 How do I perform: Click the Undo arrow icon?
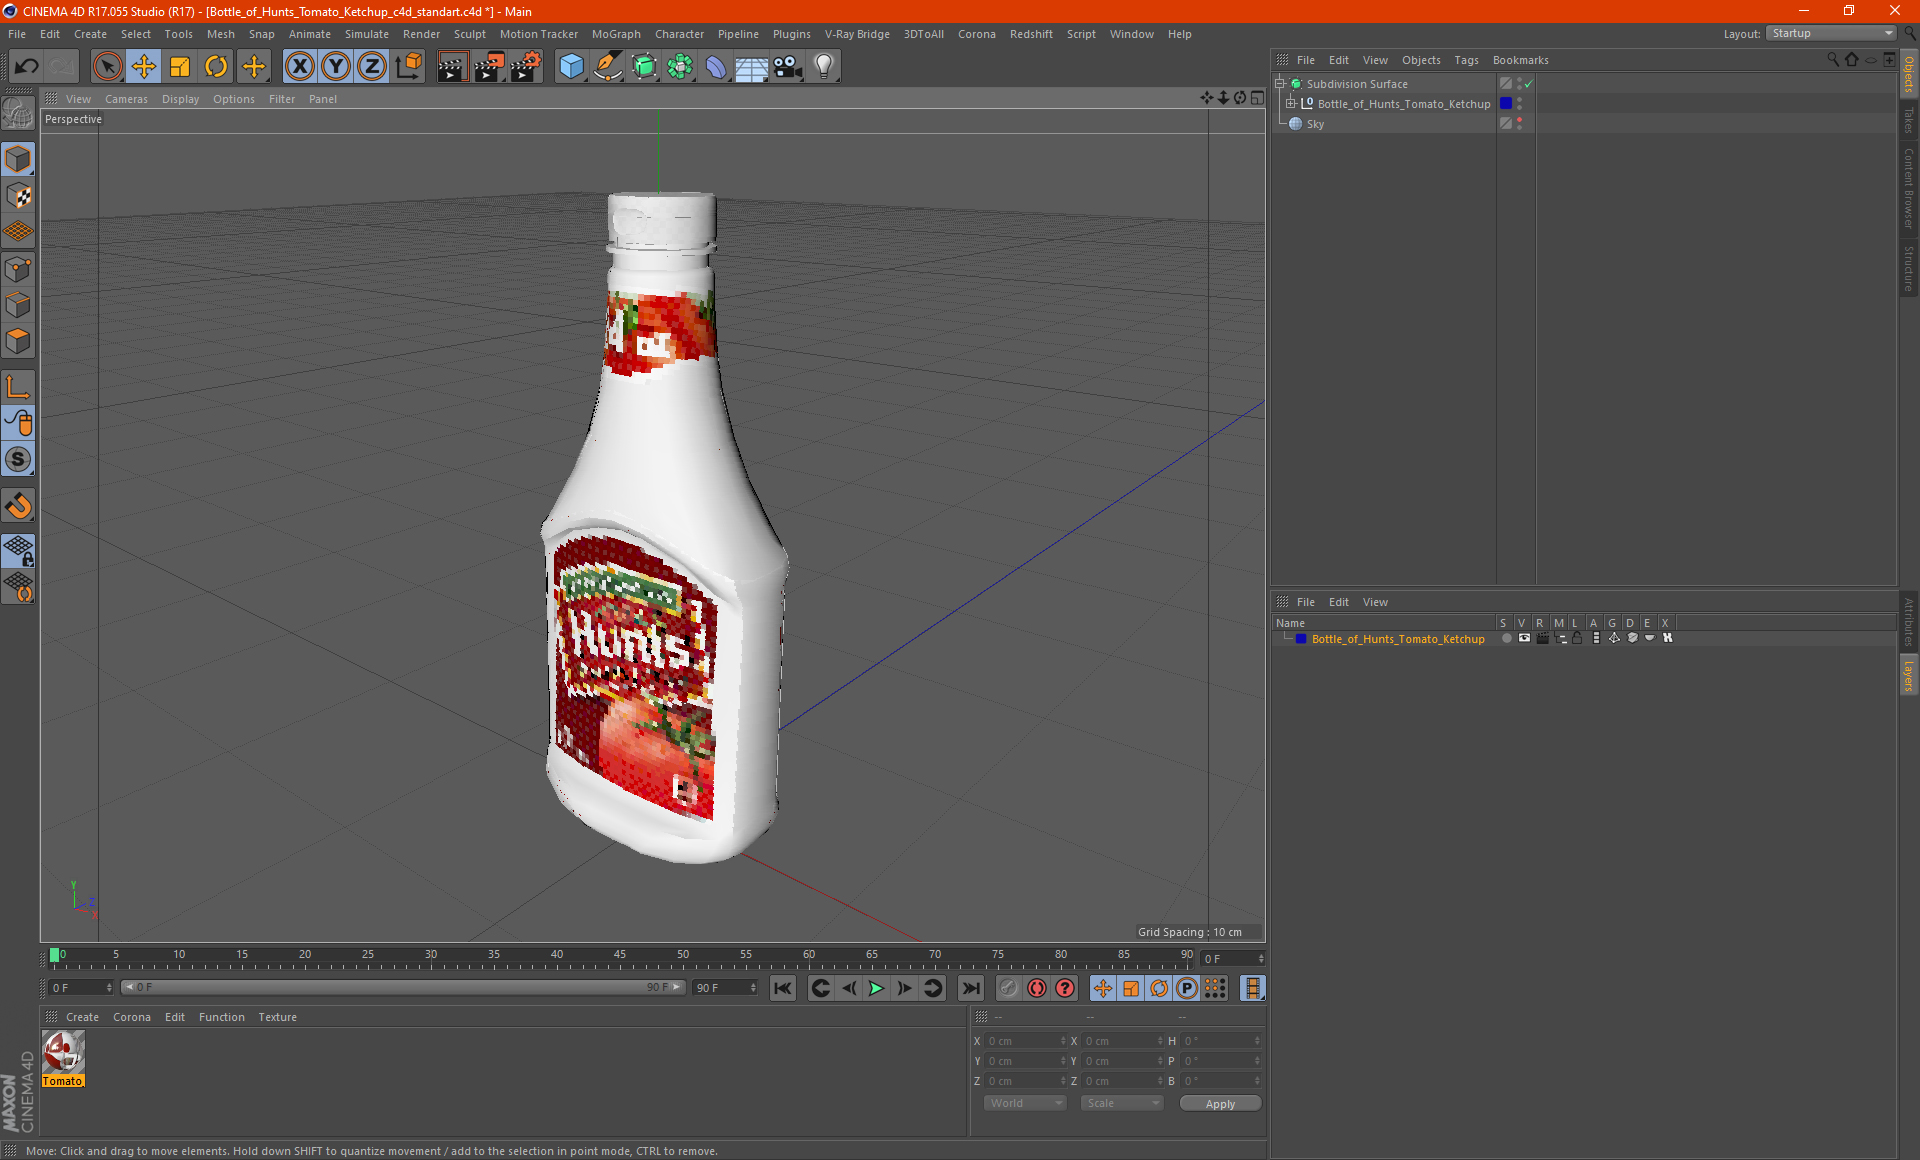point(26,67)
